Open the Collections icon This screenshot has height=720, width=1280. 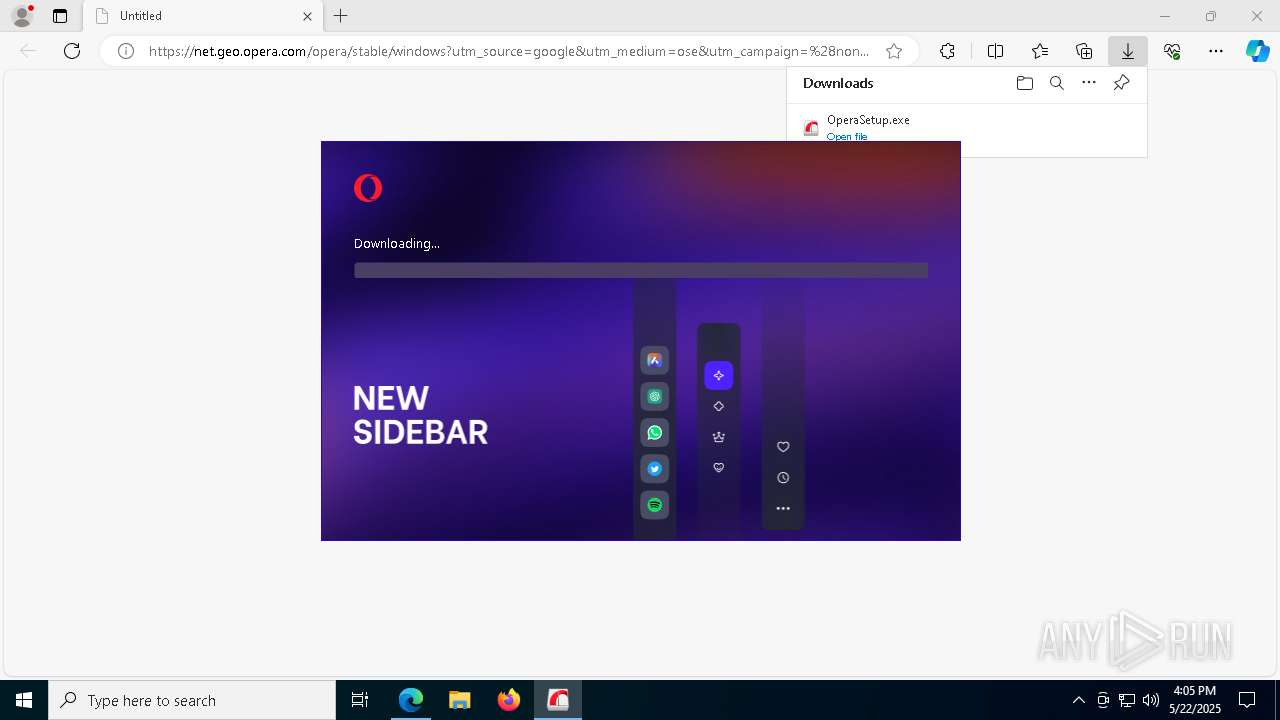[x=1084, y=51]
